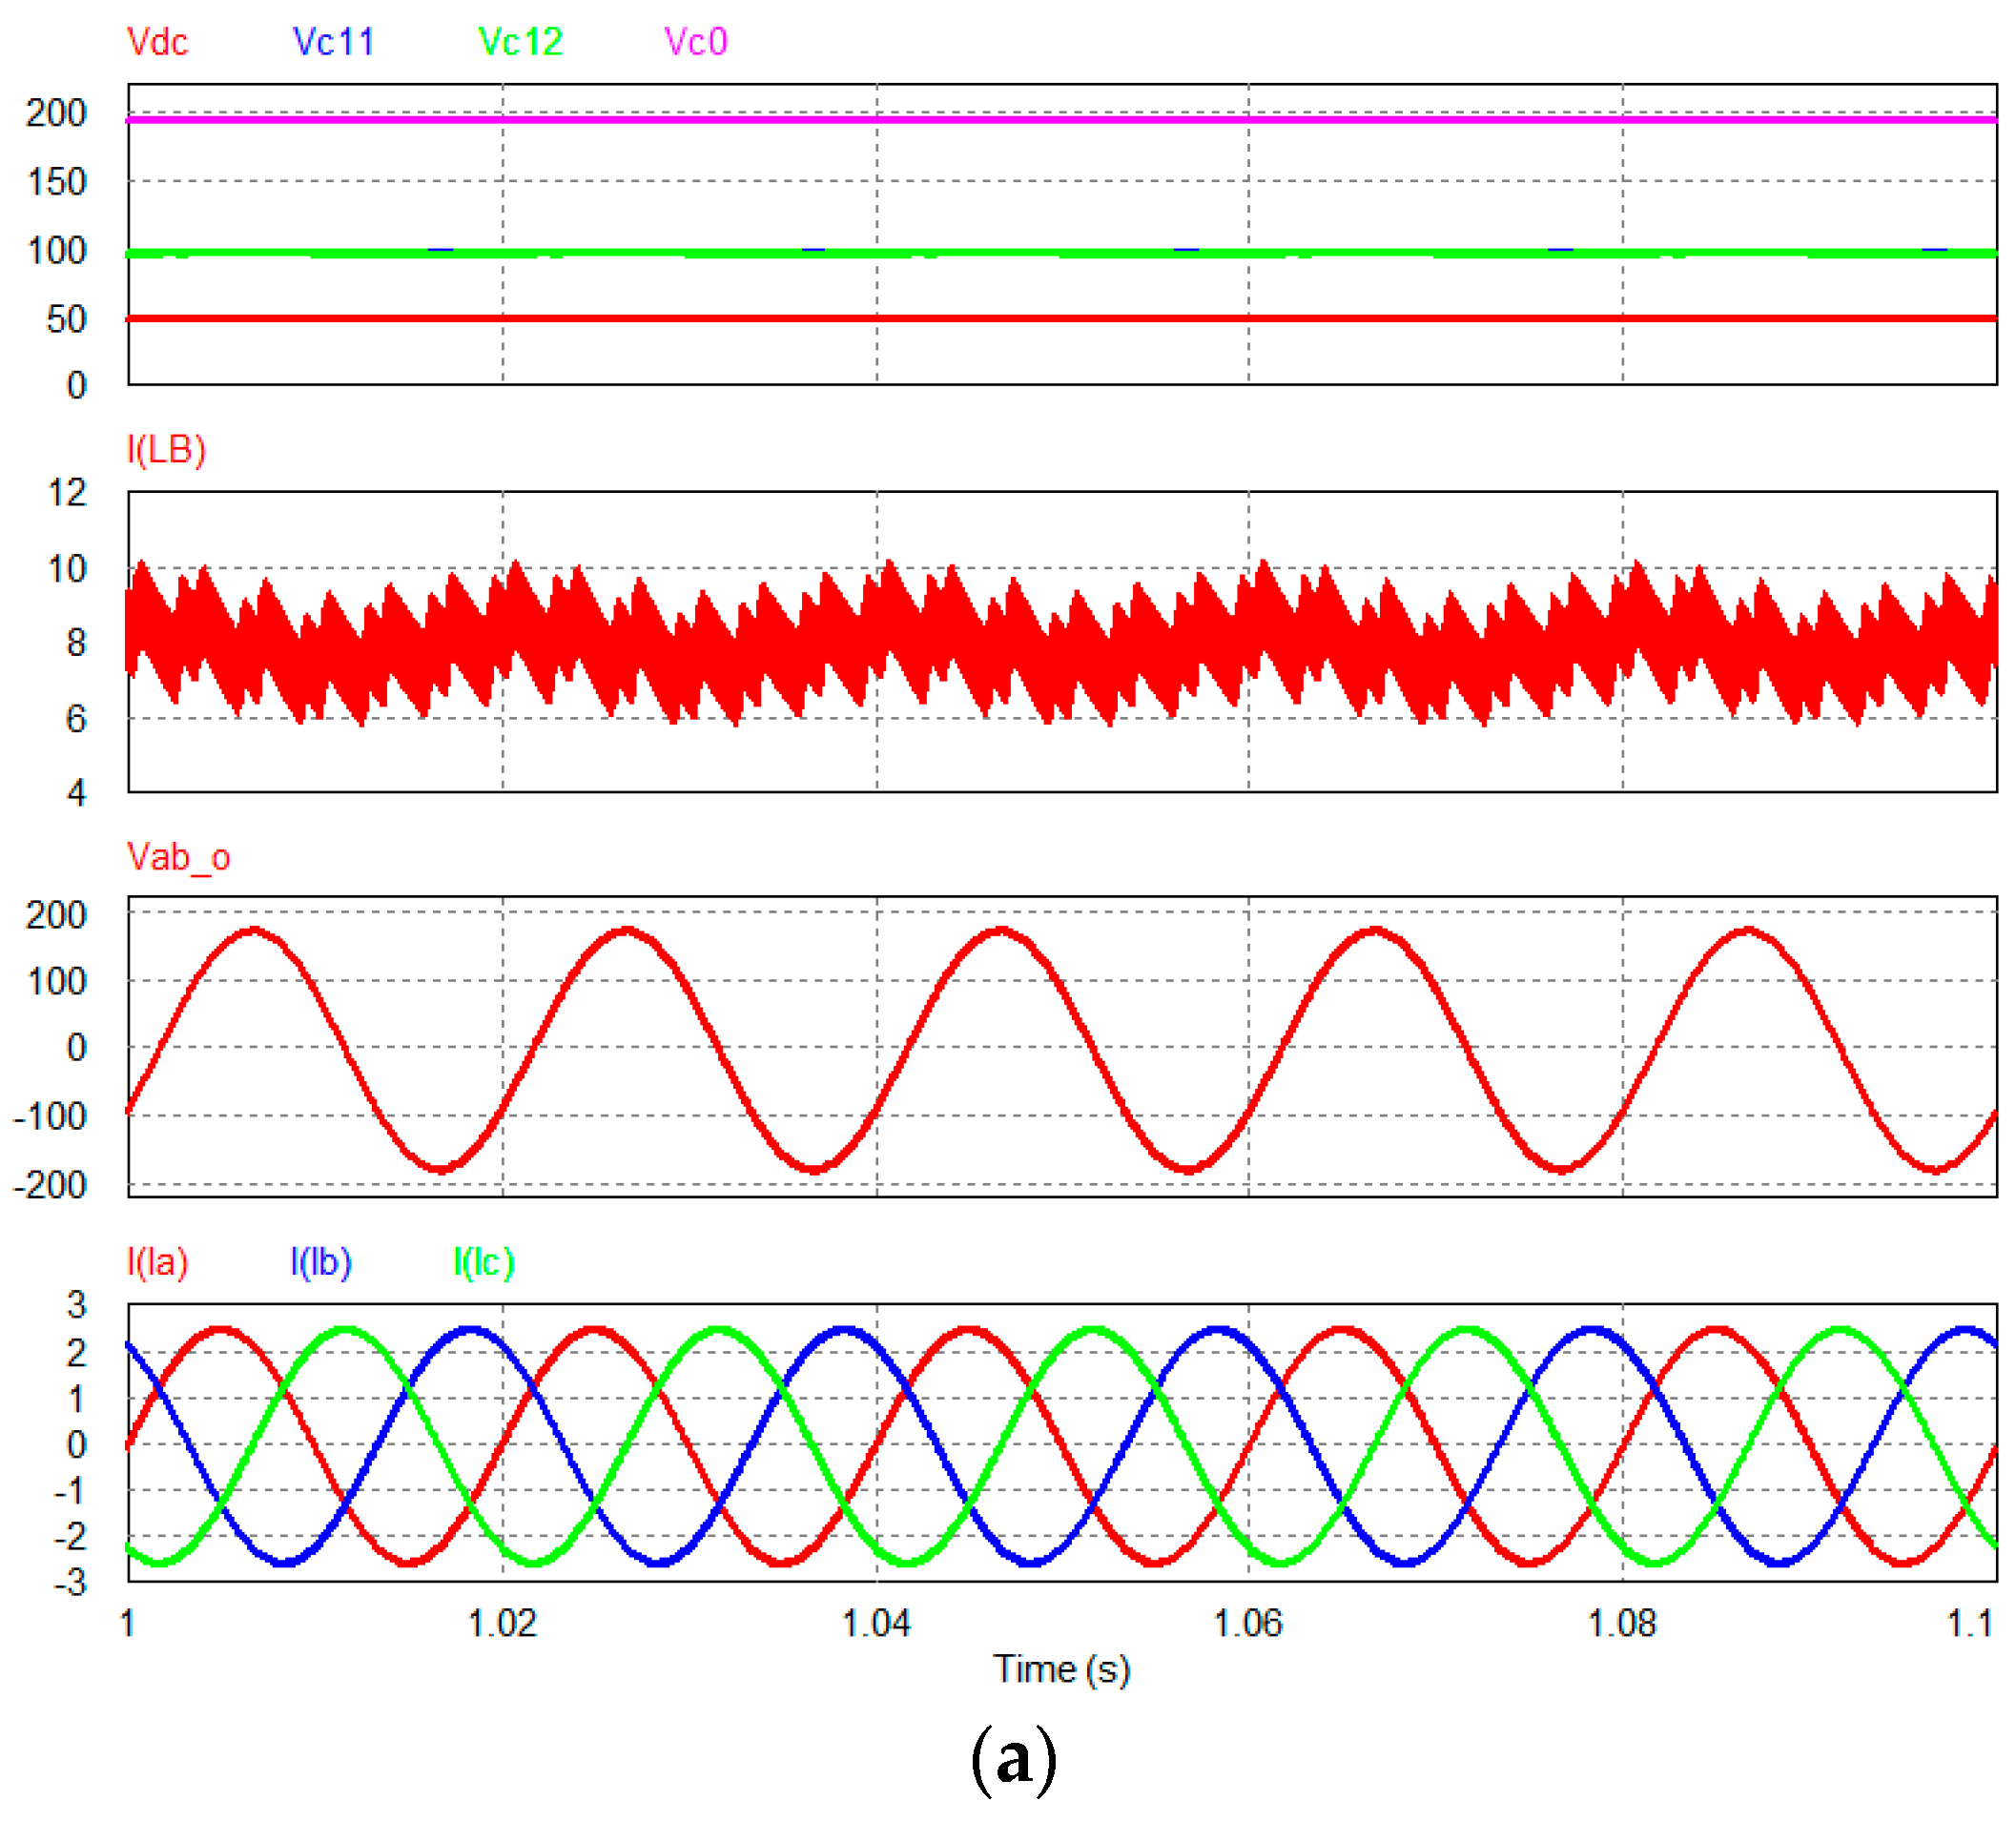
Task: Select the Vab_o plot label
Action: point(179,858)
